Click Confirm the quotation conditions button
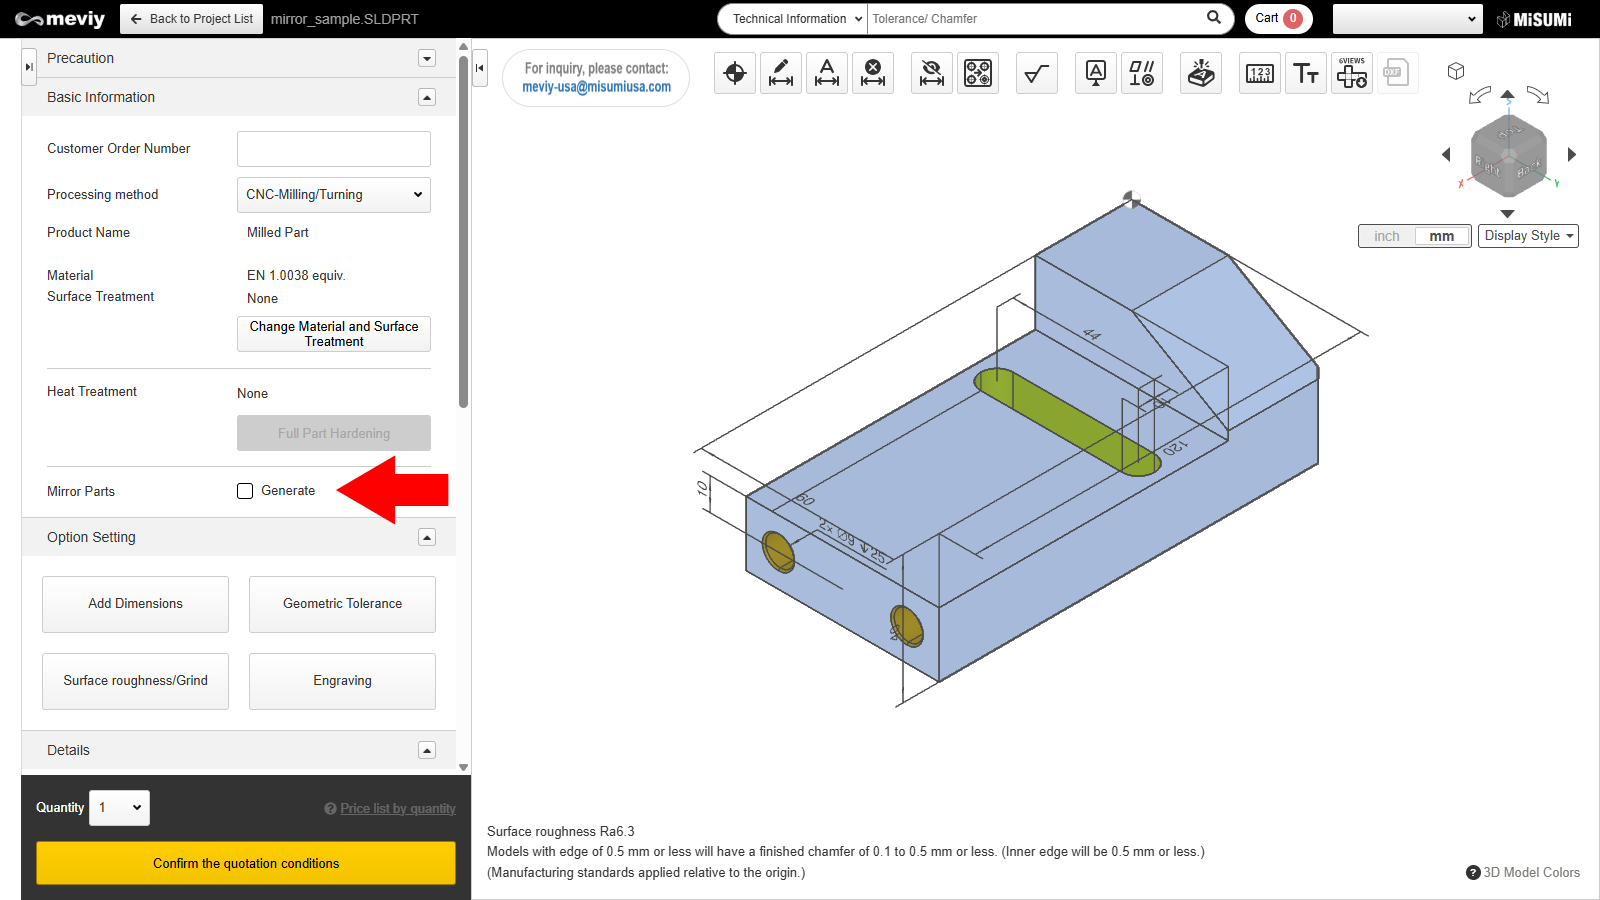Image resolution: width=1600 pixels, height=900 pixels. (246, 863)
